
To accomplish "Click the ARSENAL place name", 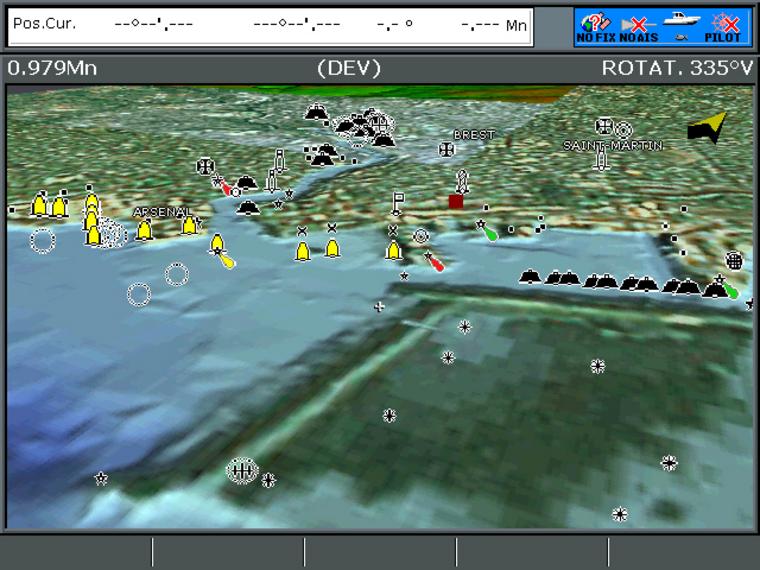I will [163, 212].
